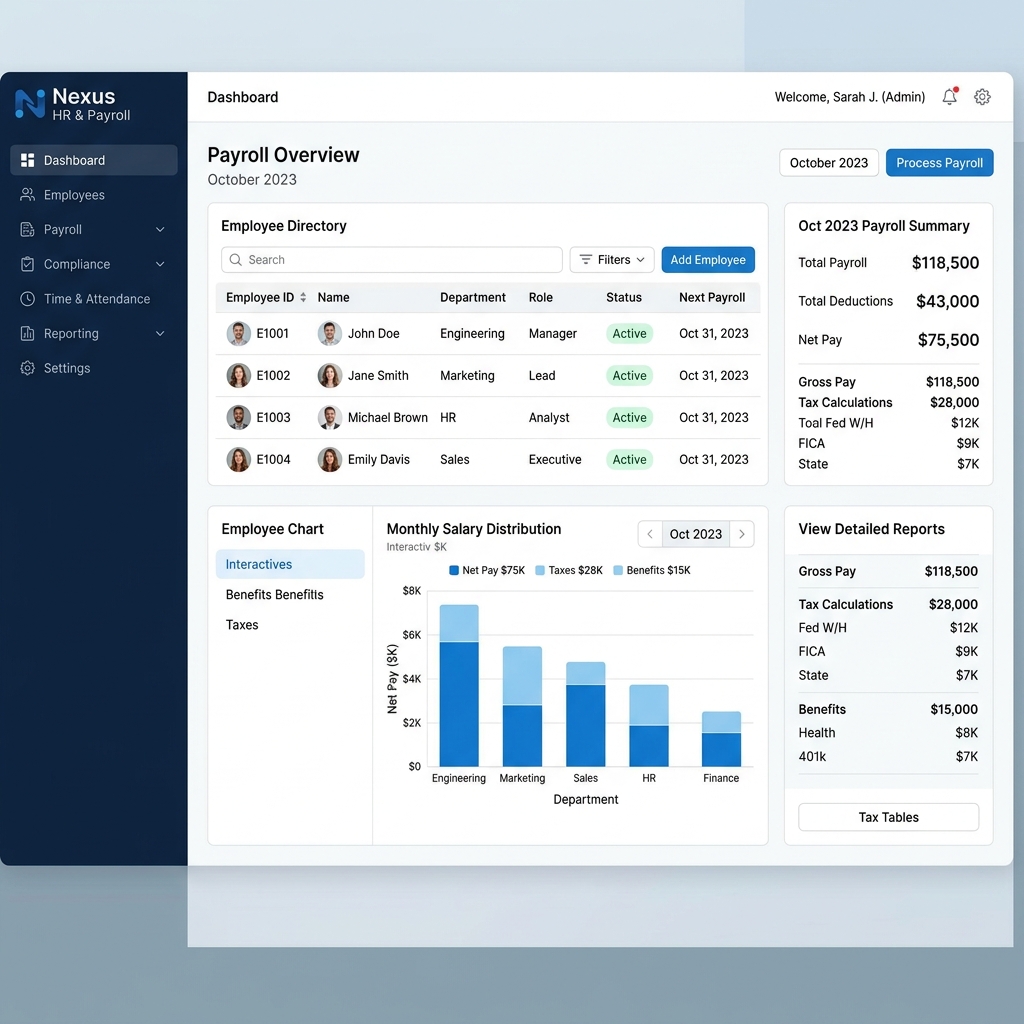The image size is (1024, 1024).
Task: Click the sidebar Settings gear icon
Action: click(x=27, y=368)
